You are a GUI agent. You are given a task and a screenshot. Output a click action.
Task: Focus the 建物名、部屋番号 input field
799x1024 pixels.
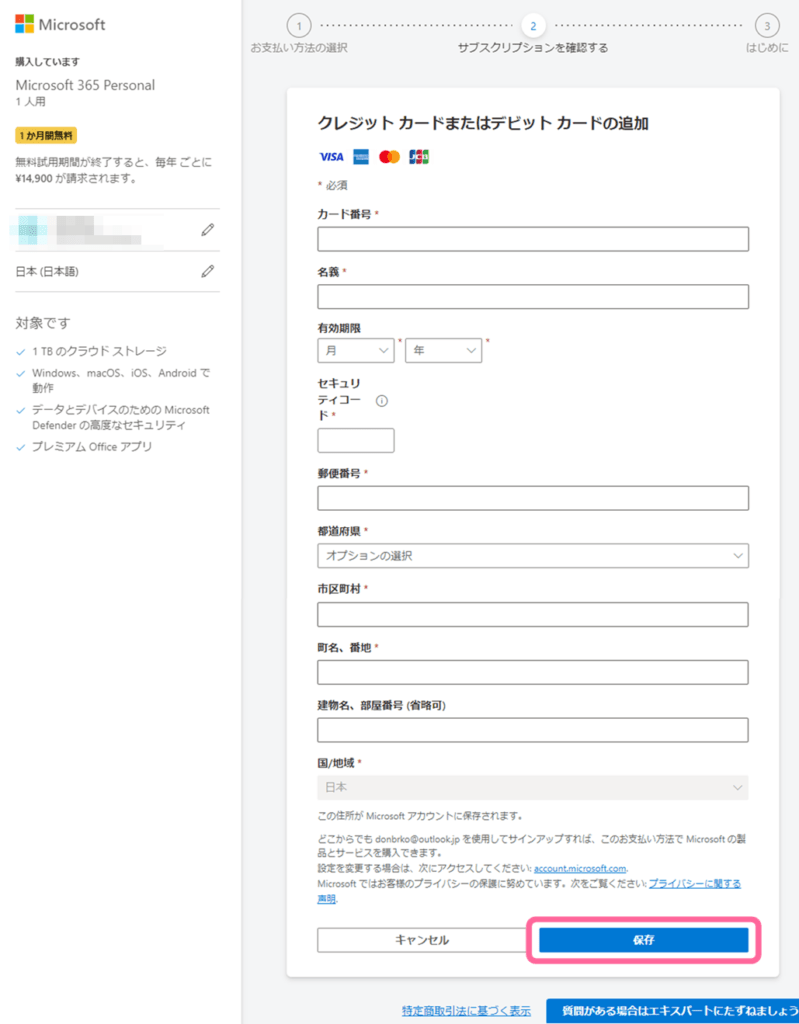click(533, 730)
